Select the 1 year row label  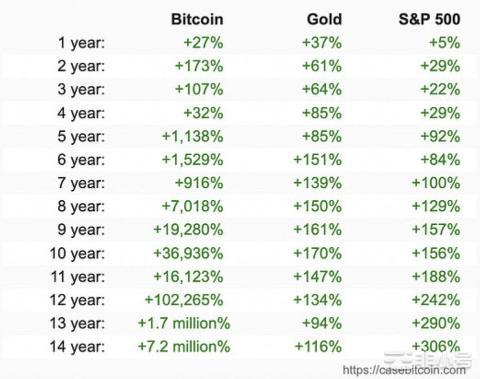tap(81, 43)
